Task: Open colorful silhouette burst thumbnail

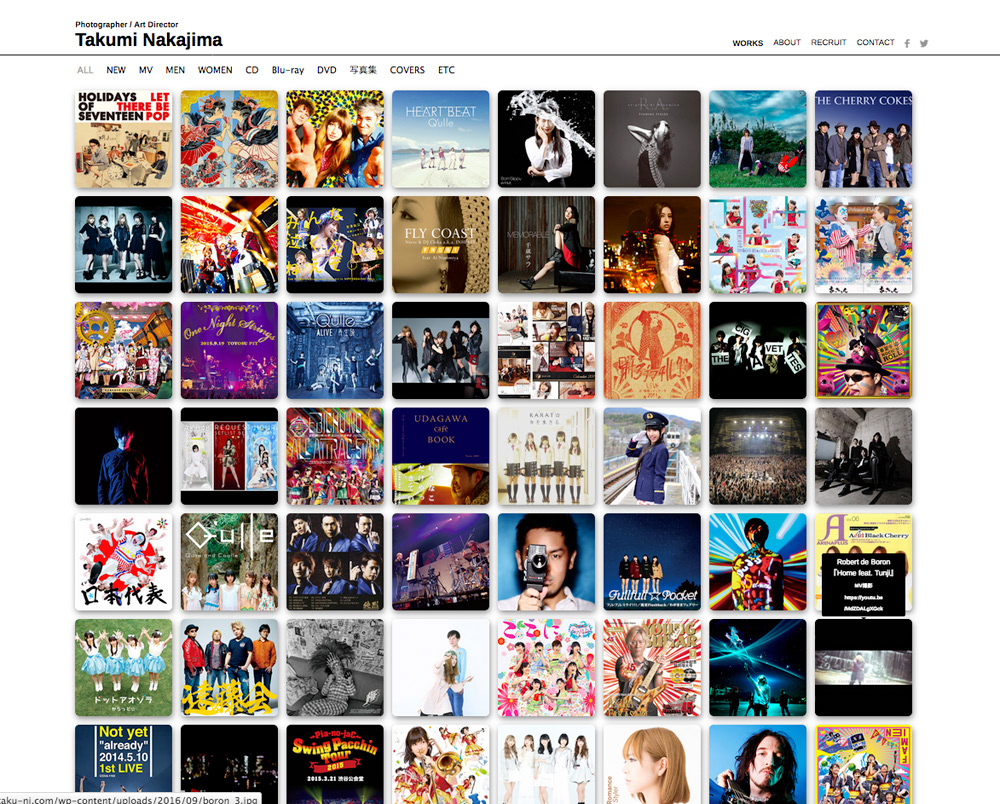Action: coord(758,562)
